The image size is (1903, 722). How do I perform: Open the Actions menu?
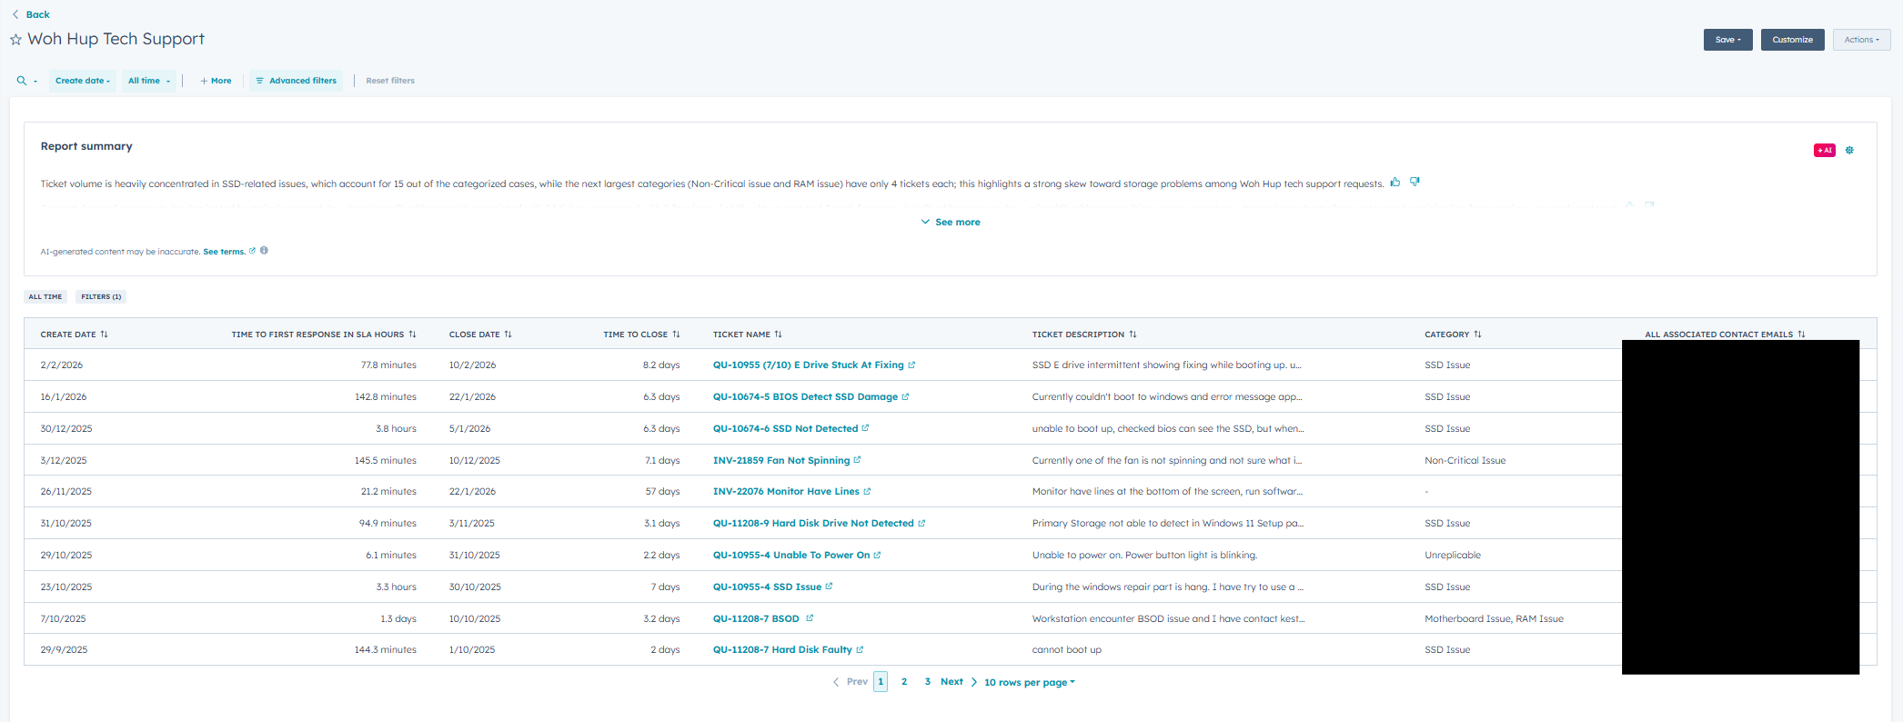point(1861,40)
